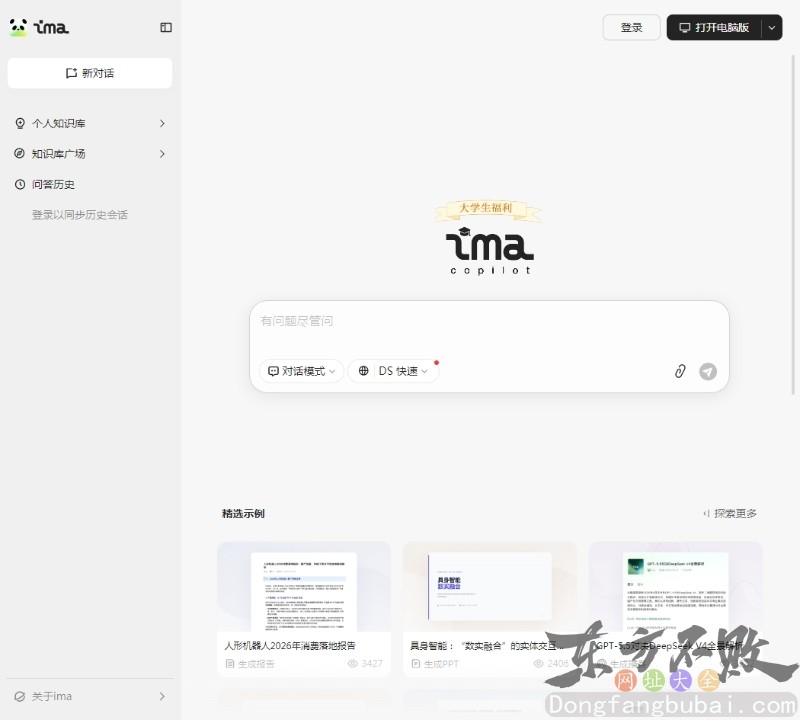Image resolution: width=800 pixels, height=720 pixels.
Task: Open the GPT-5.5对决DeepSeek V4 example thumbnail
Action: 676,587
